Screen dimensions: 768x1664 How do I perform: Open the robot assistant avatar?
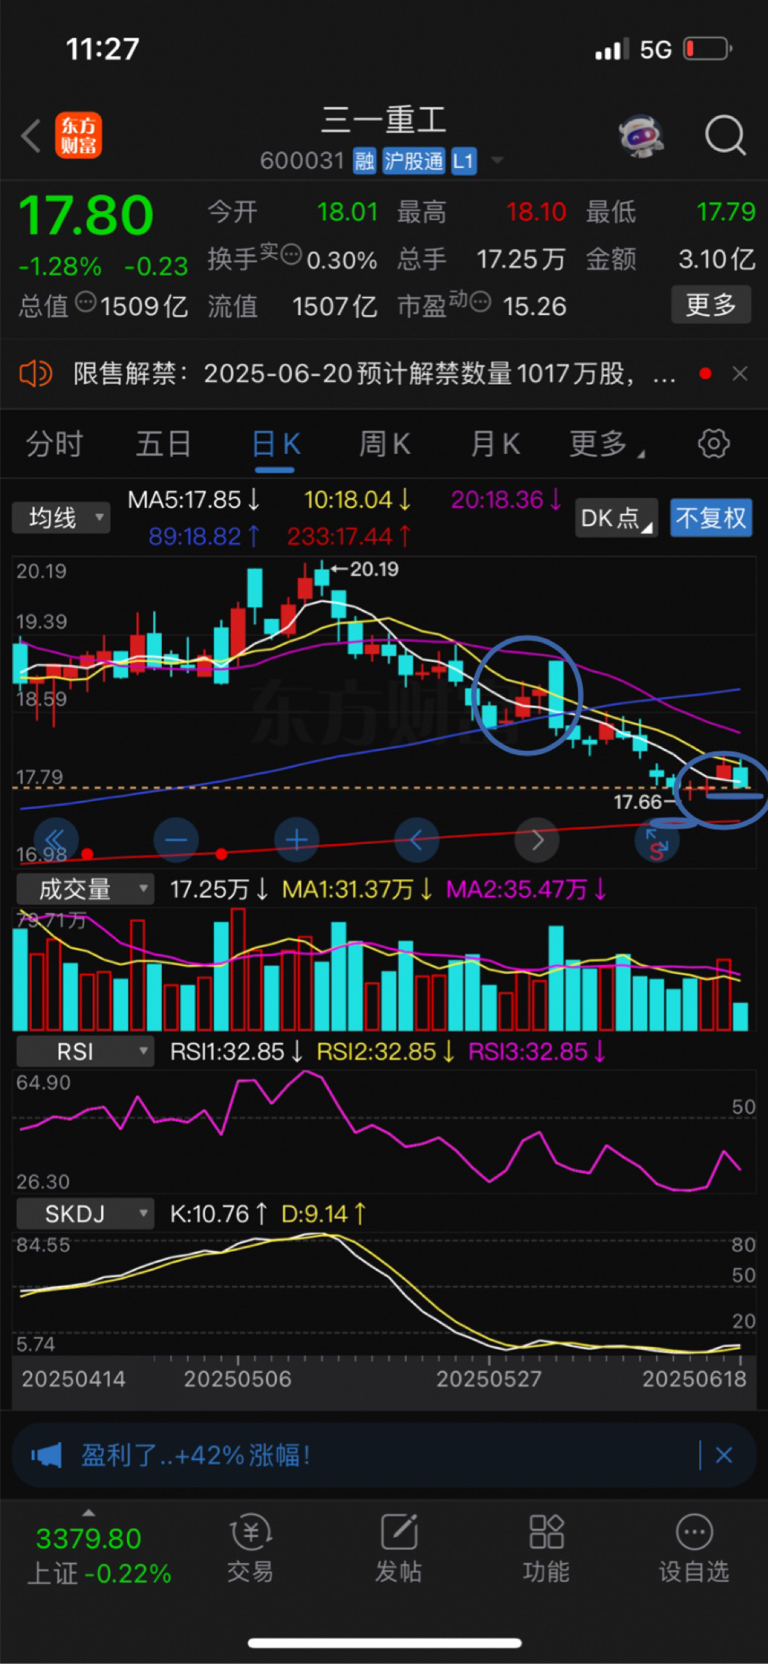tap(641, 135)
